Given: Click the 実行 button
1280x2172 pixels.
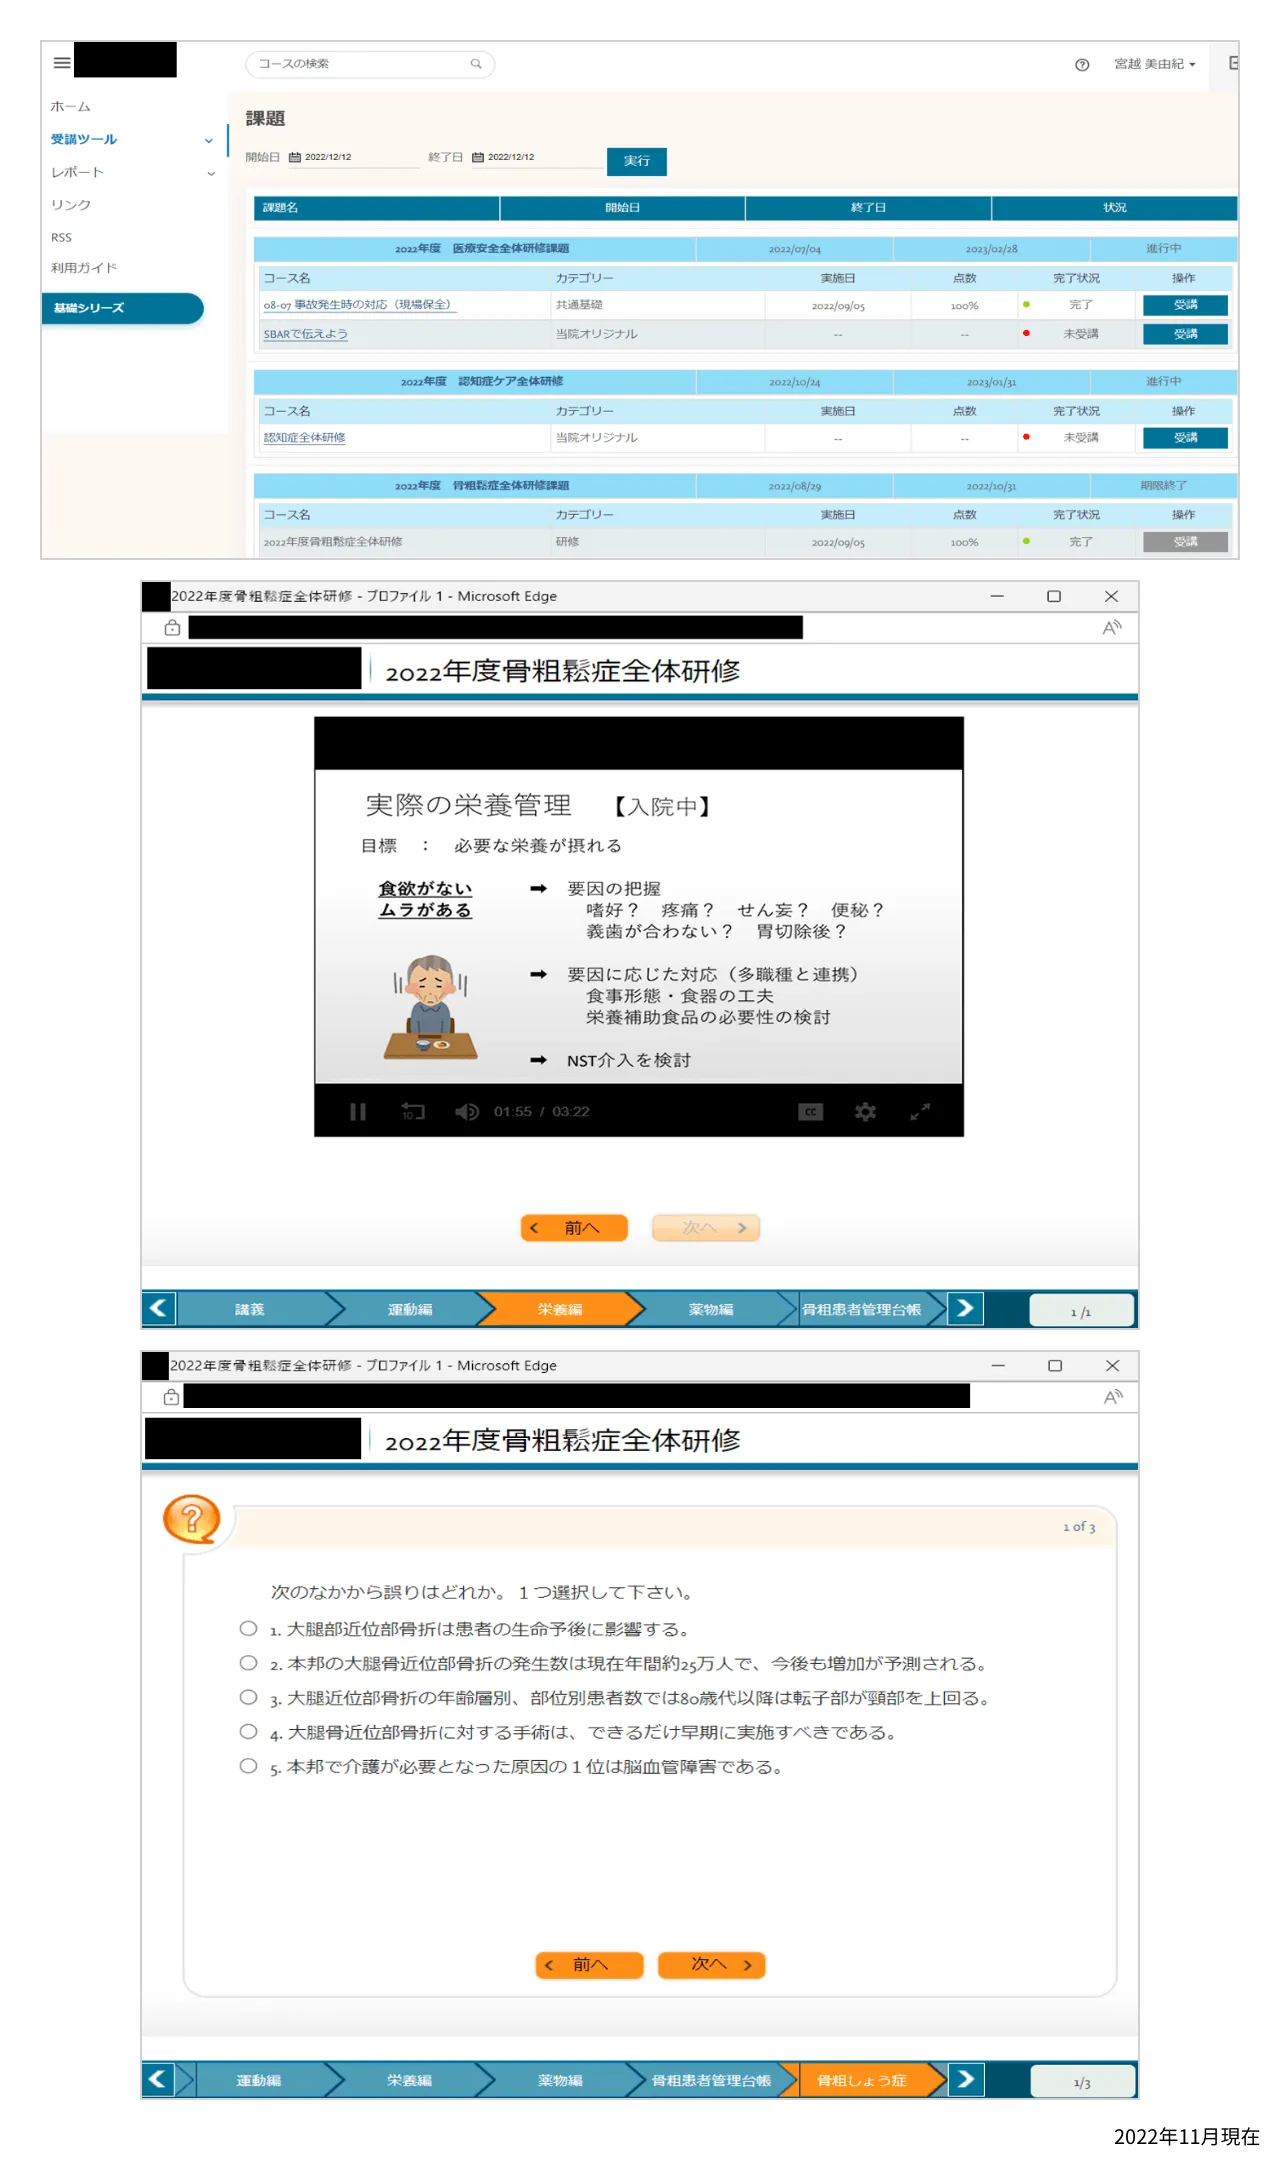Looking at the screenshot, I should pyautogui.click(x=636, y=161).
